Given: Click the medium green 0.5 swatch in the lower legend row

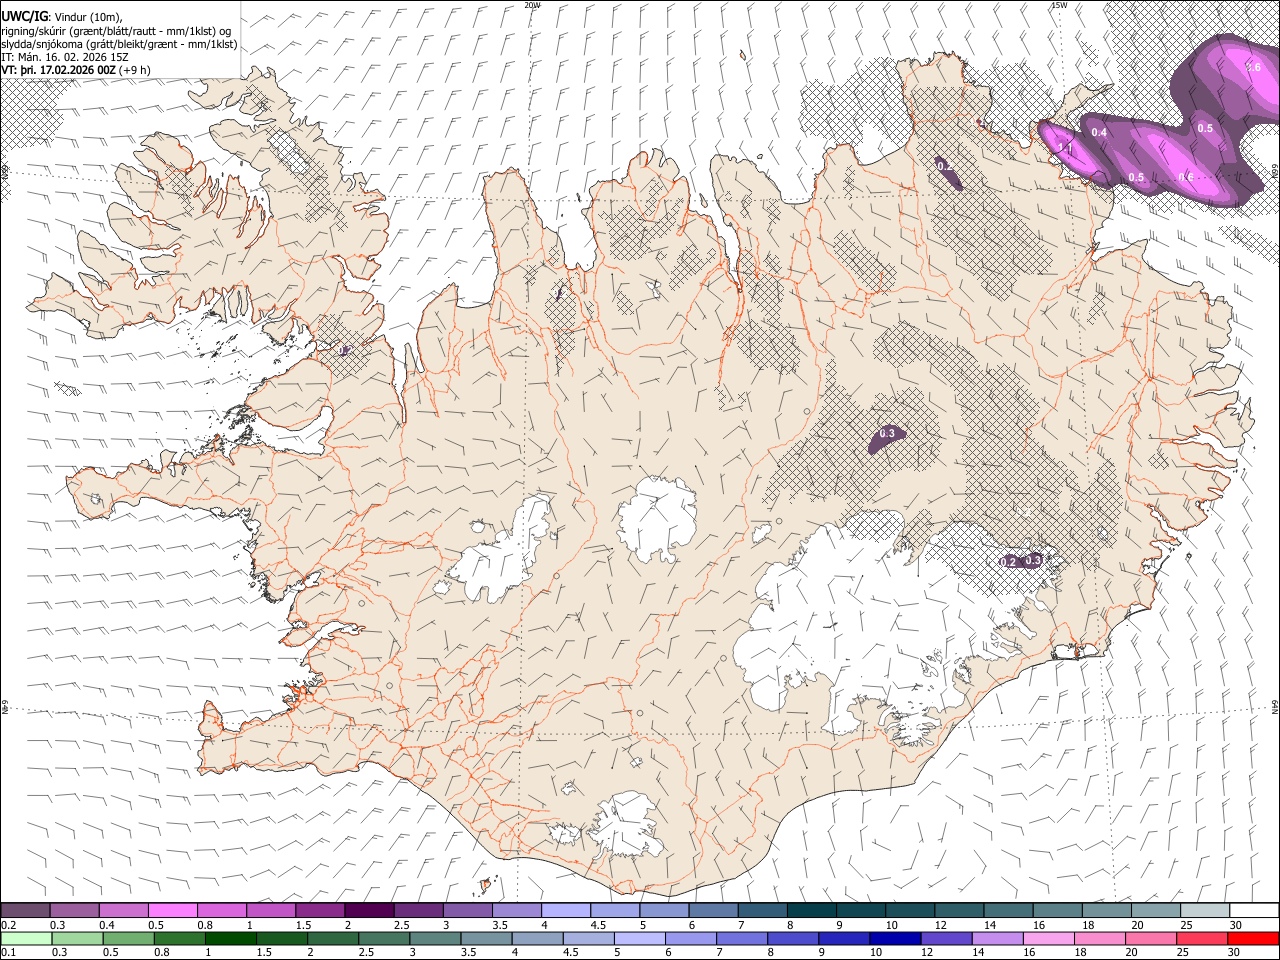Looking at the screenshot, I should 128,938.
